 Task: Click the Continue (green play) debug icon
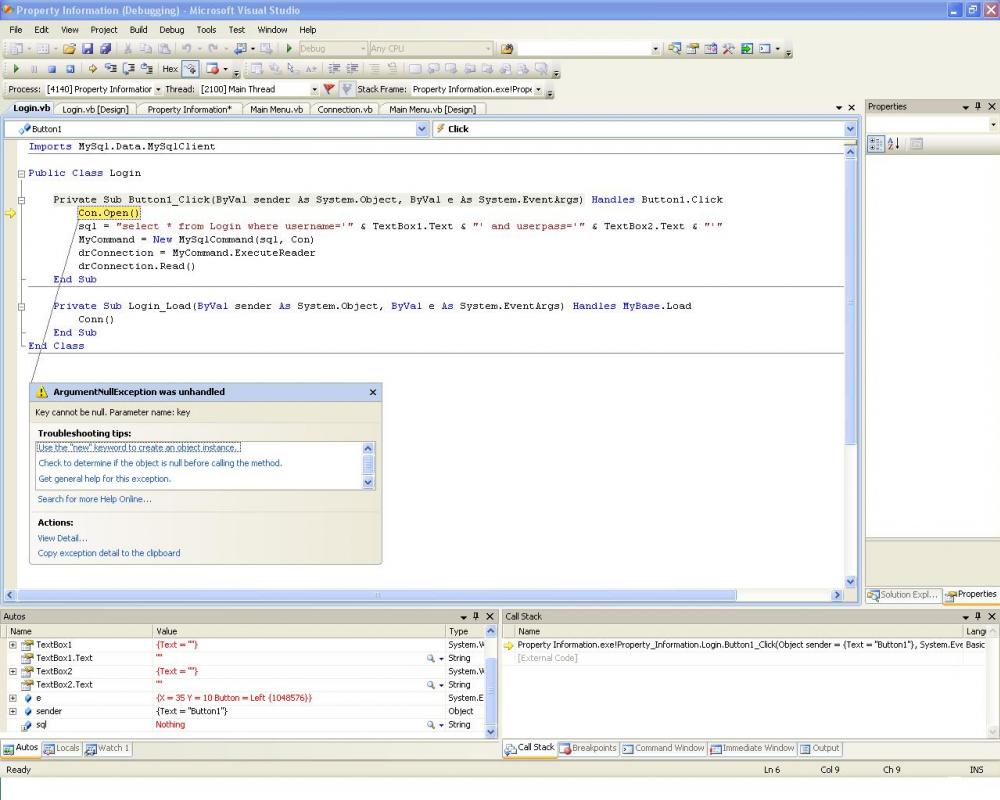(x=17, y=69)
